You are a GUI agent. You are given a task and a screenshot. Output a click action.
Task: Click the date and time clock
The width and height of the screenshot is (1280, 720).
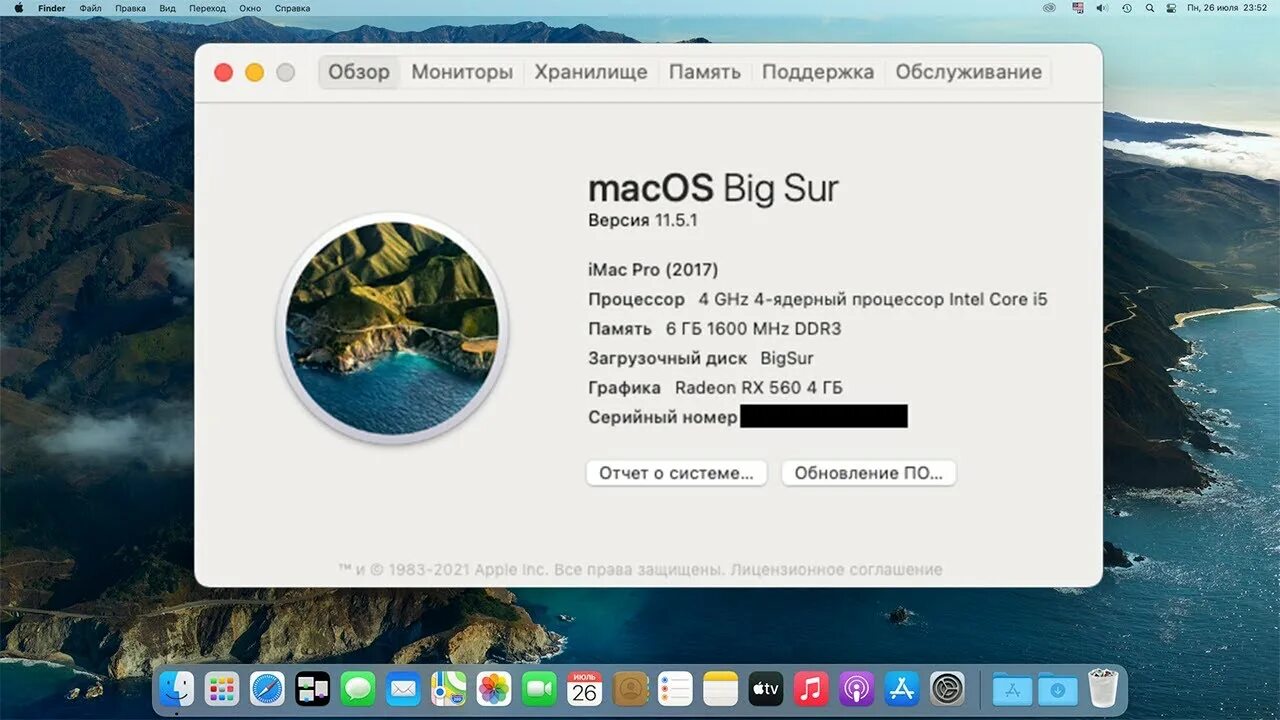coord(1227,8)
